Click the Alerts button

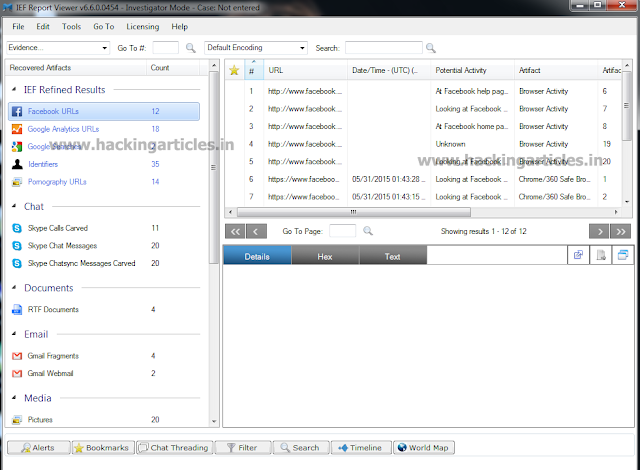tap(39, 448)
